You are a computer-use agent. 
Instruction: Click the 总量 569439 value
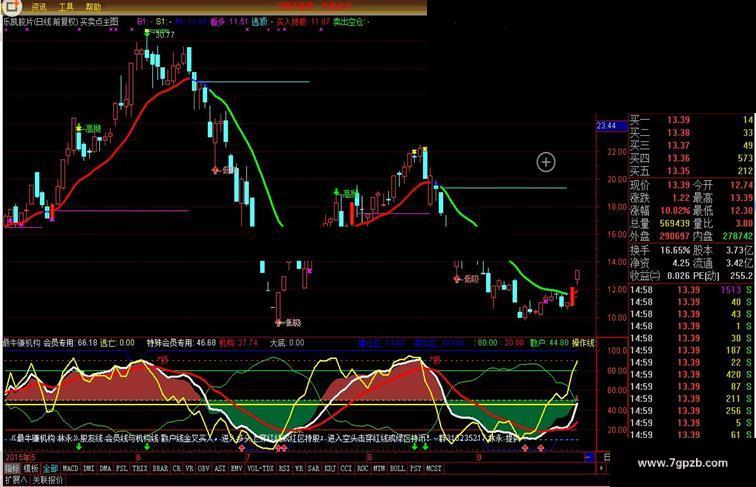click(x=674, y=223)
